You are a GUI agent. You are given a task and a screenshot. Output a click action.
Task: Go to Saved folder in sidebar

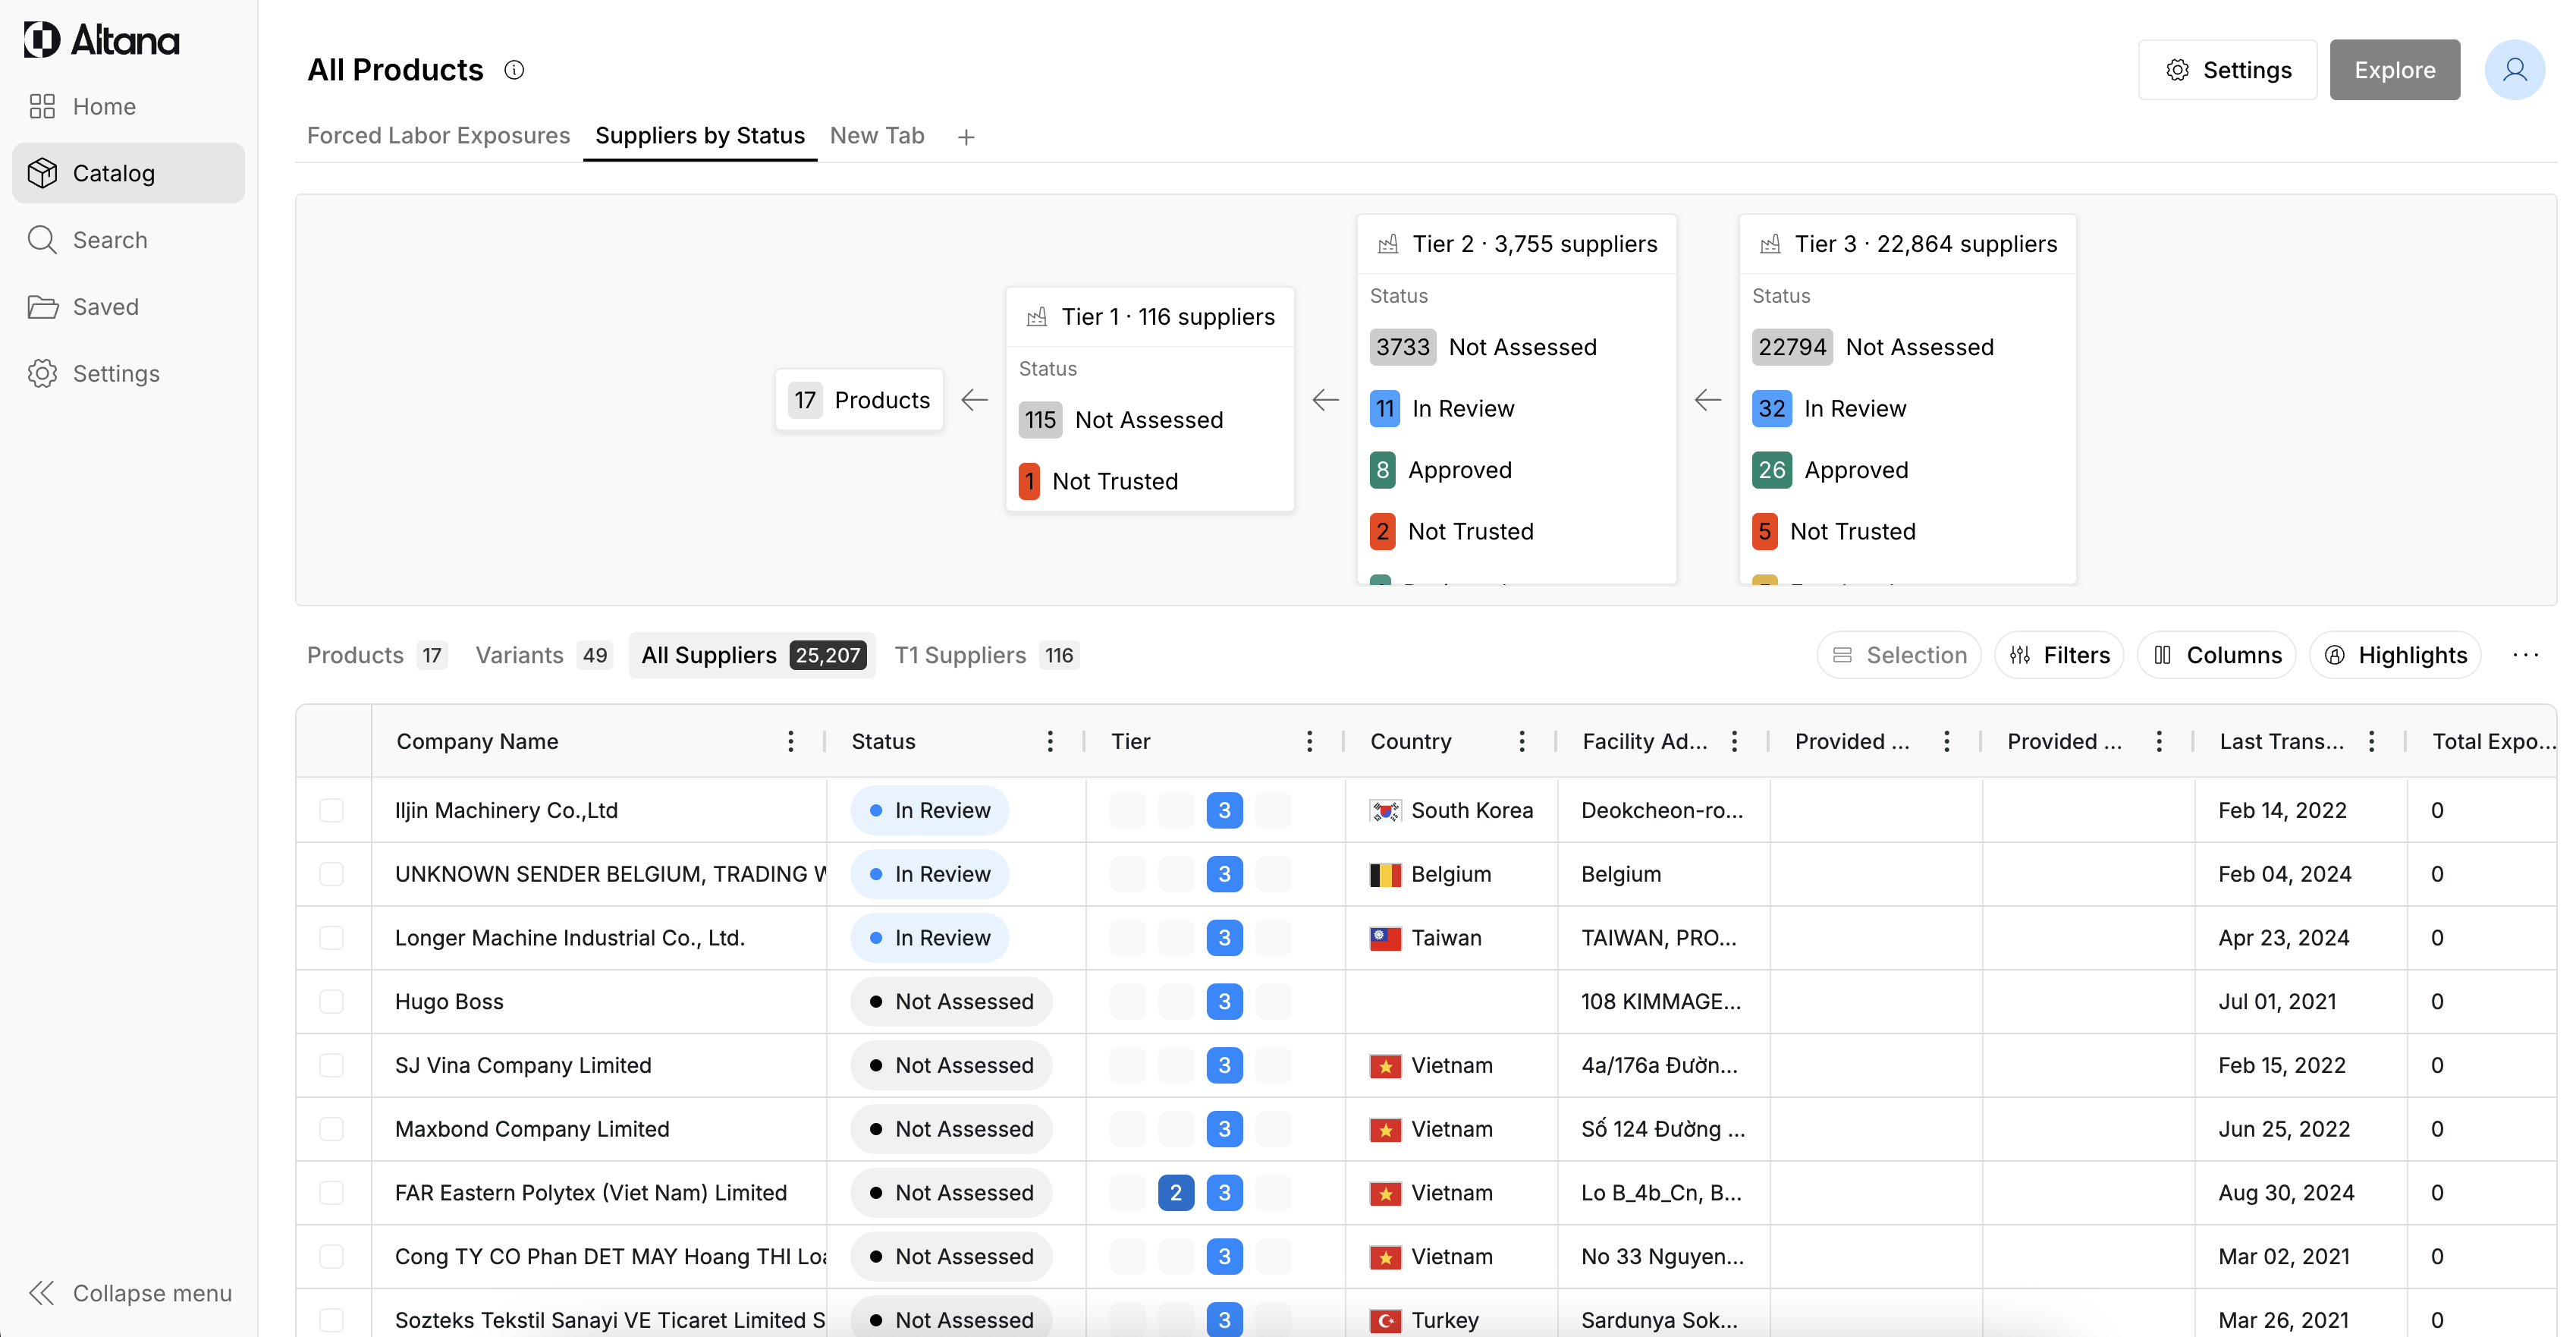pyautogui.click(x=105, y=307)
